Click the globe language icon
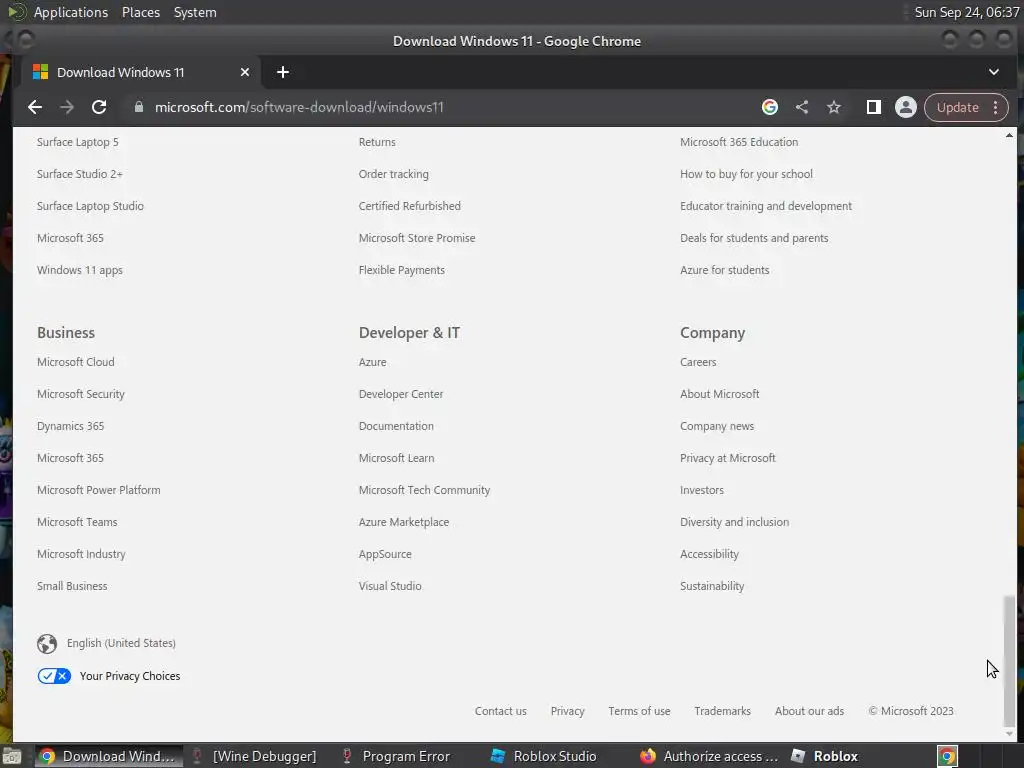This screenshot has height=768, width=1024. pyautogui.click(x=47, y=644)
